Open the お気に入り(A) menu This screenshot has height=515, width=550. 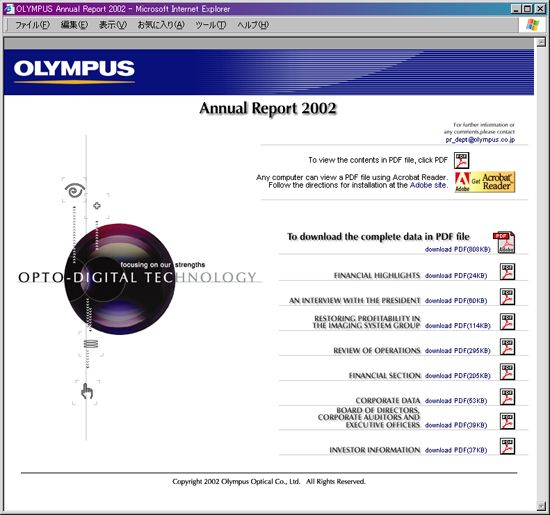[x=161, y=25]
